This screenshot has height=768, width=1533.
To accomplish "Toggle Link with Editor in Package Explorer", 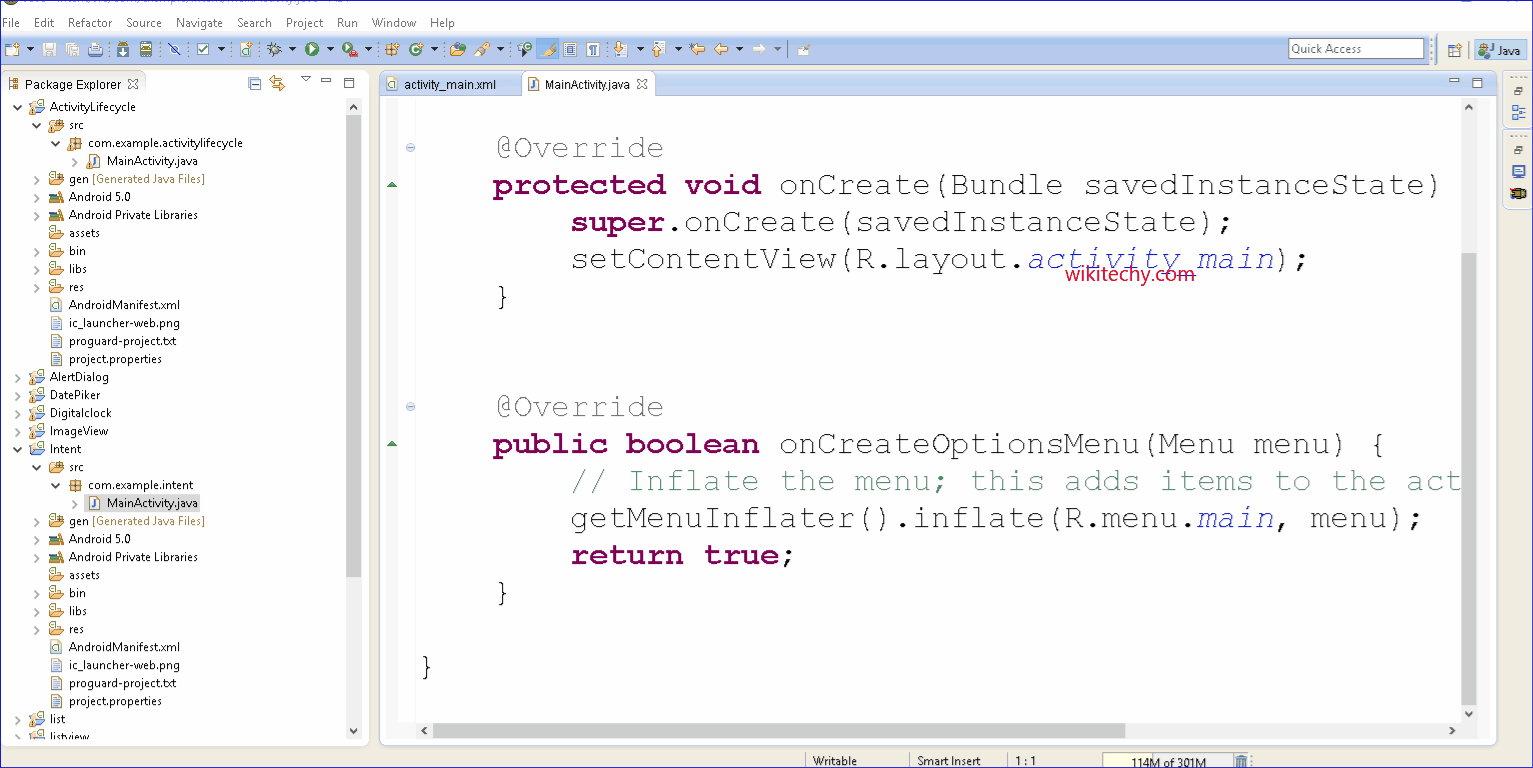I will pos(277,84).
